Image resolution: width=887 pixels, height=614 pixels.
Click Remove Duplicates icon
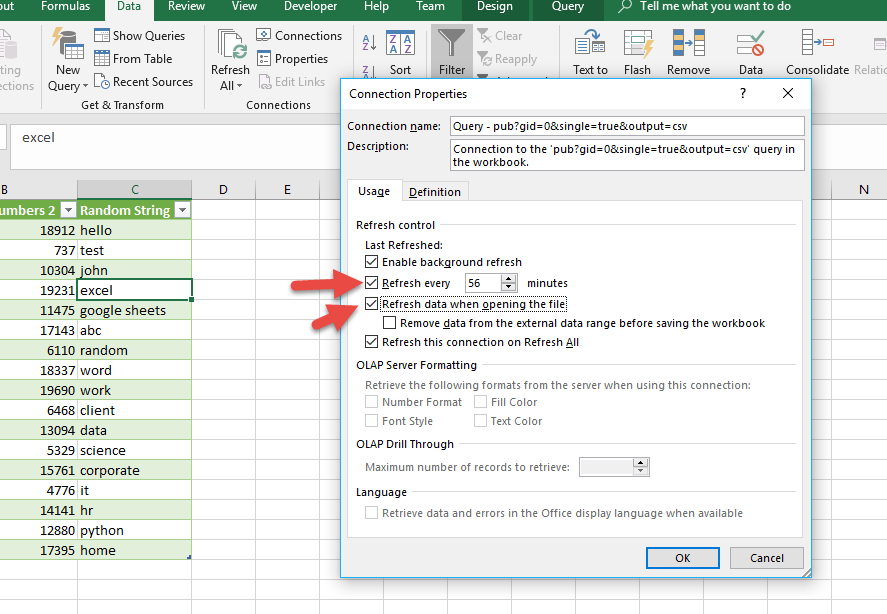pos(688,44)
